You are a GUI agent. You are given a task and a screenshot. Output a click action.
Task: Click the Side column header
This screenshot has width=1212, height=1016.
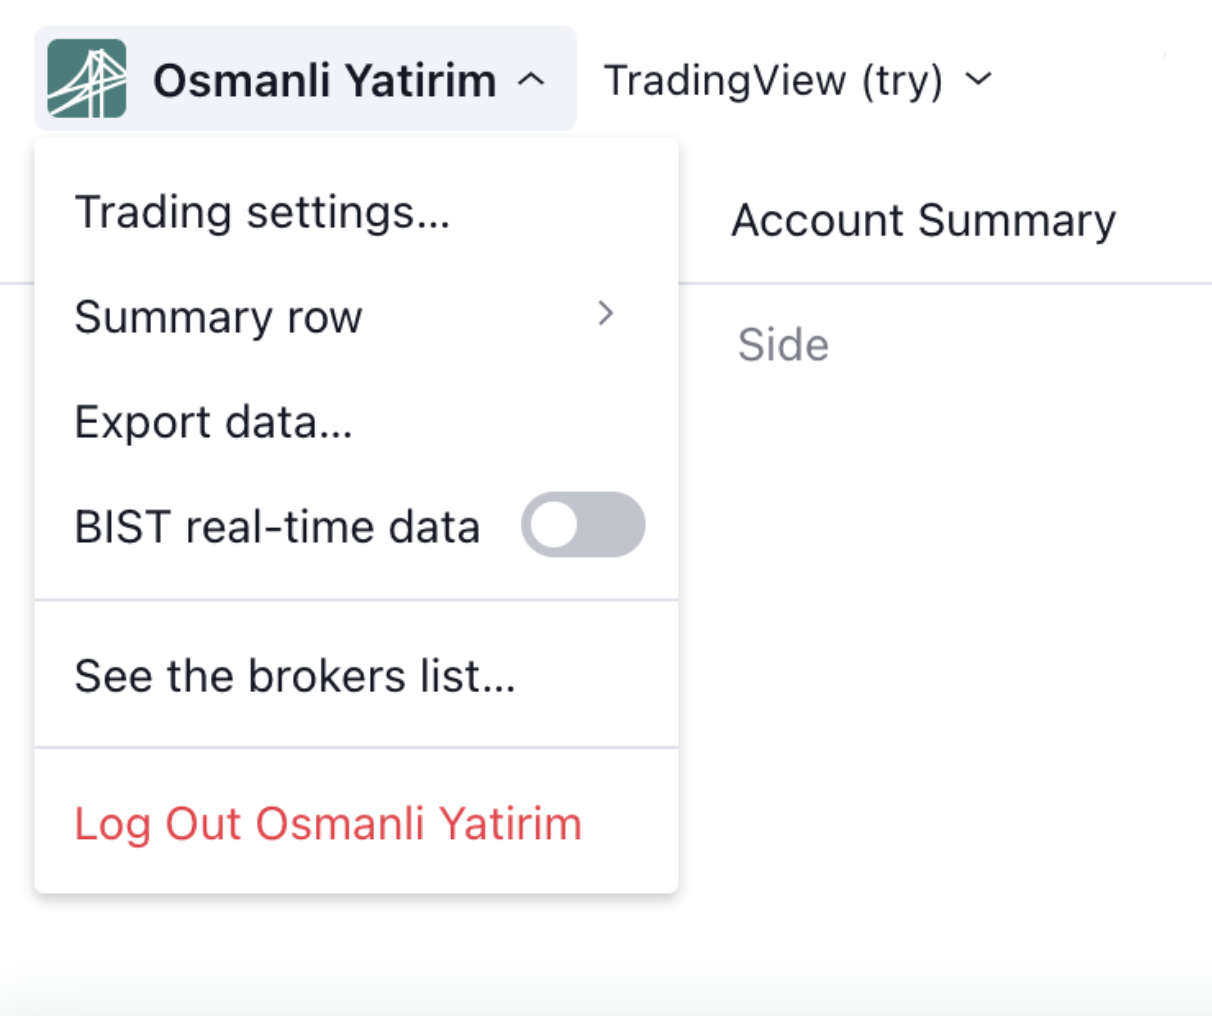pyautogui.click(x=783, y=345)
